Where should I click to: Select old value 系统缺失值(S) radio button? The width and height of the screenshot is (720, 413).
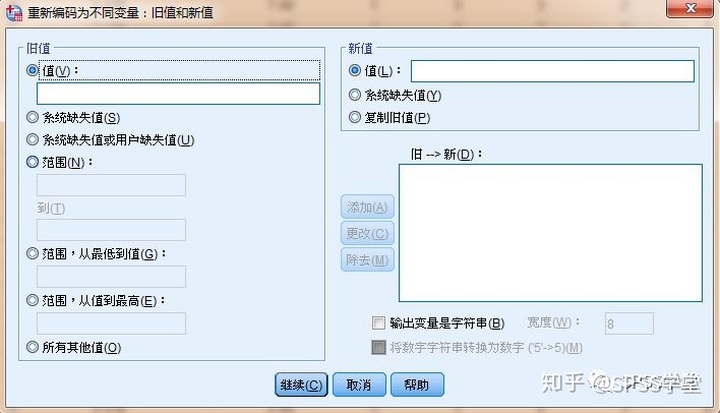[x=32, y=117]
